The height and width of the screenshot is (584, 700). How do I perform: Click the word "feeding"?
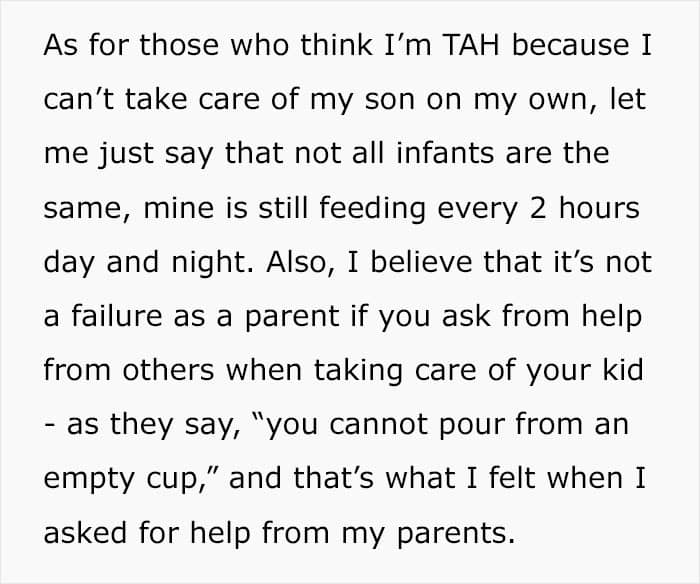coord(372,210)
